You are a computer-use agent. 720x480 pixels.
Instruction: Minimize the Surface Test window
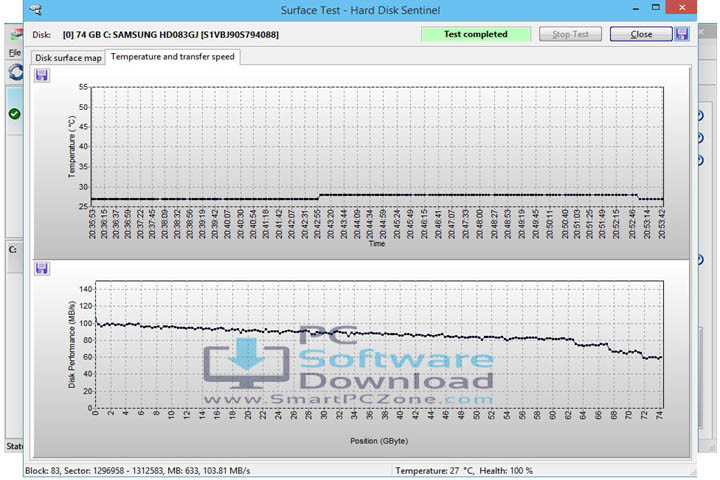tap(636, 8)
